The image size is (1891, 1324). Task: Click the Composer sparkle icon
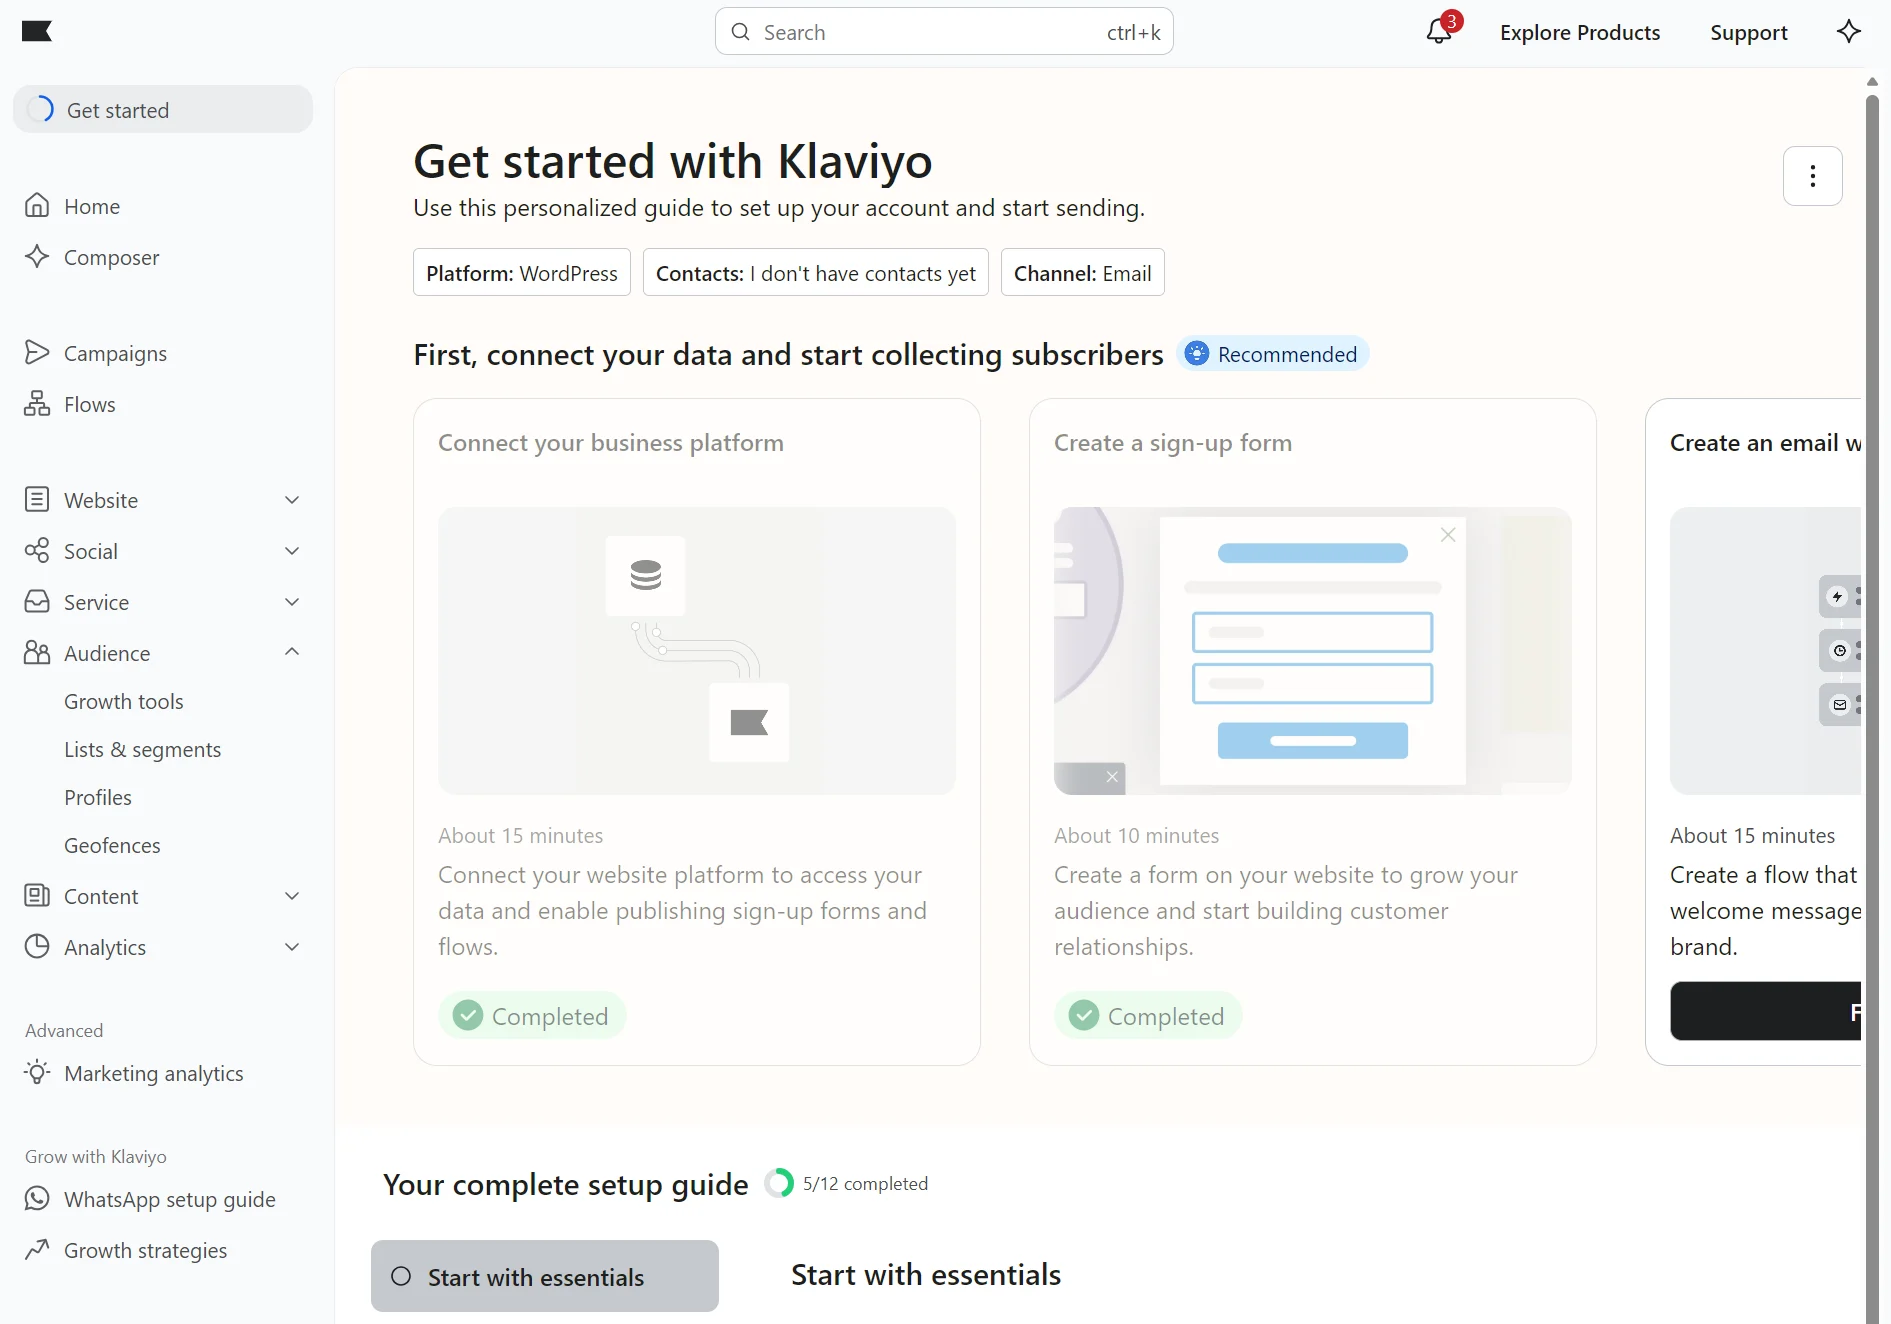click(x=37, y=256)
